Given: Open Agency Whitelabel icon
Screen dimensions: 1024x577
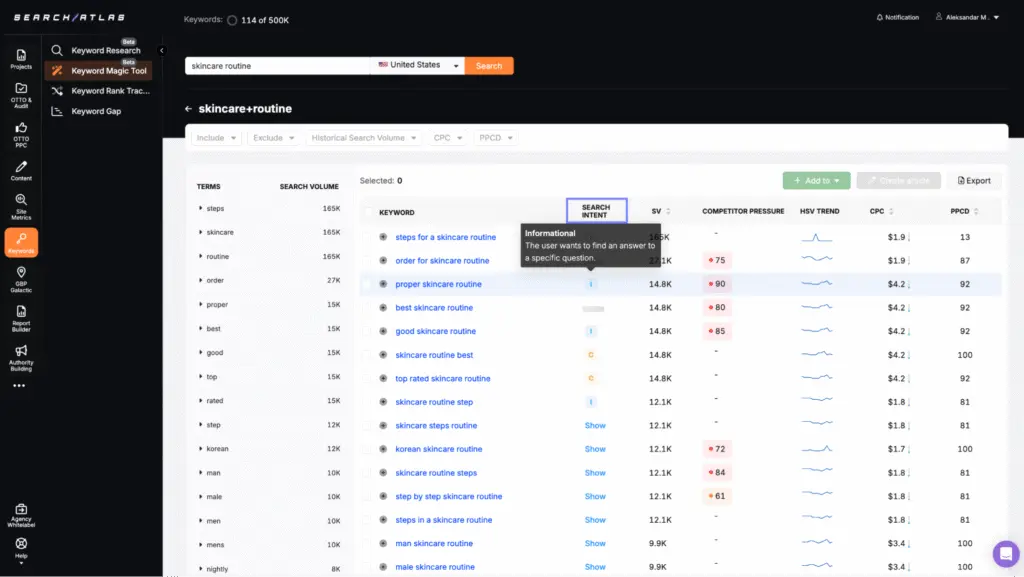Looking at the screenshot, I should [21, 515].
